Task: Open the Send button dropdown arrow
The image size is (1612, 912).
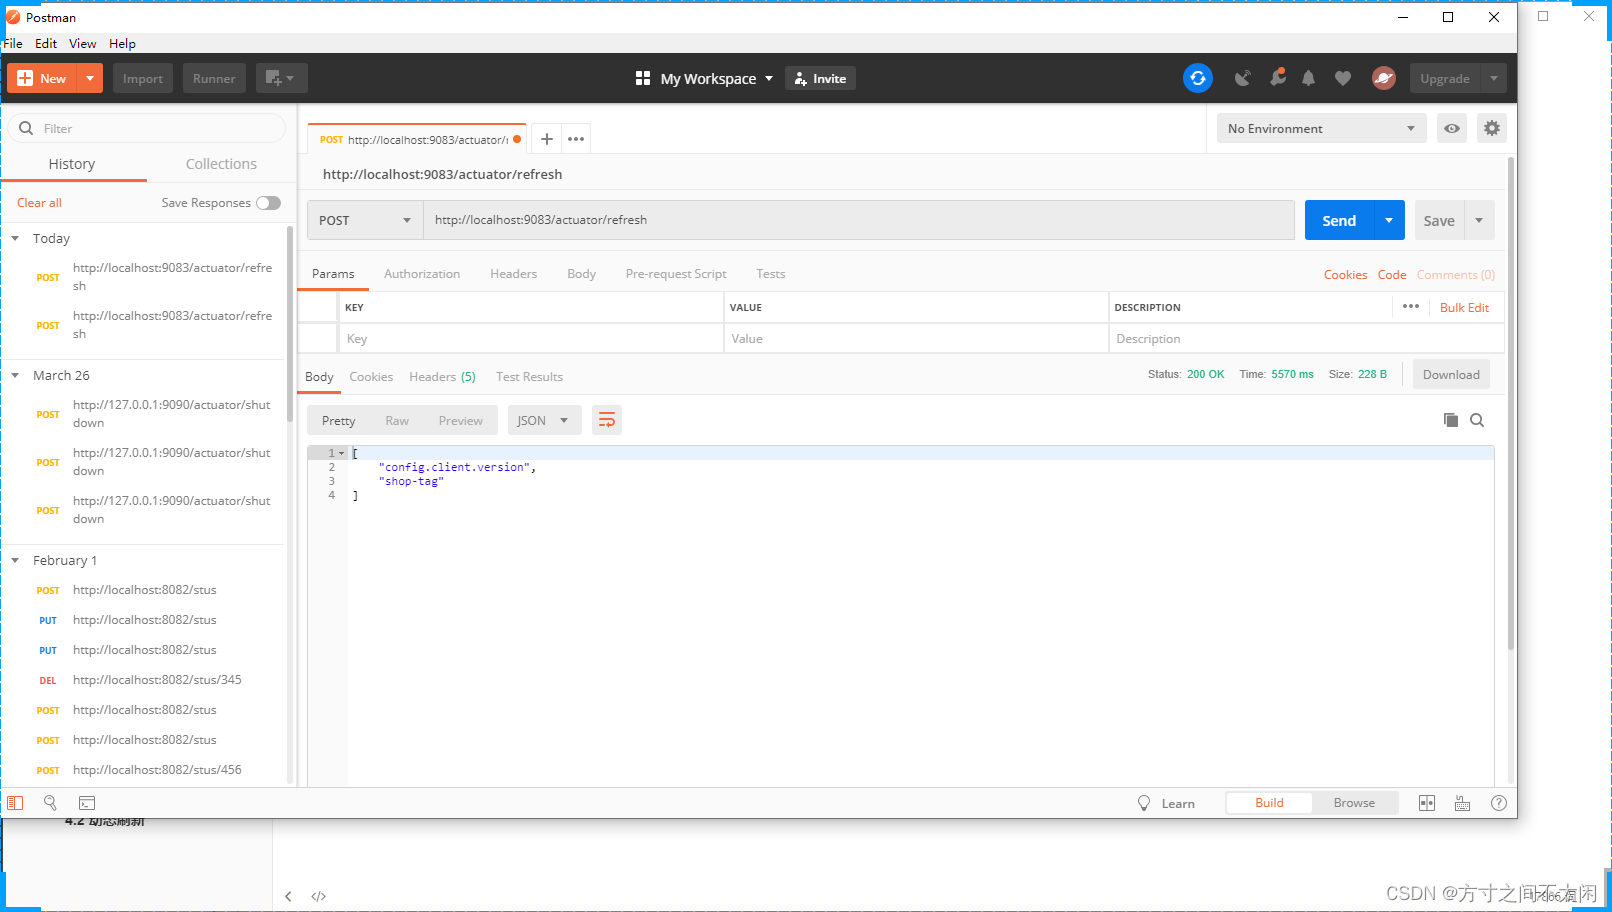Action: coord(1389,220)
